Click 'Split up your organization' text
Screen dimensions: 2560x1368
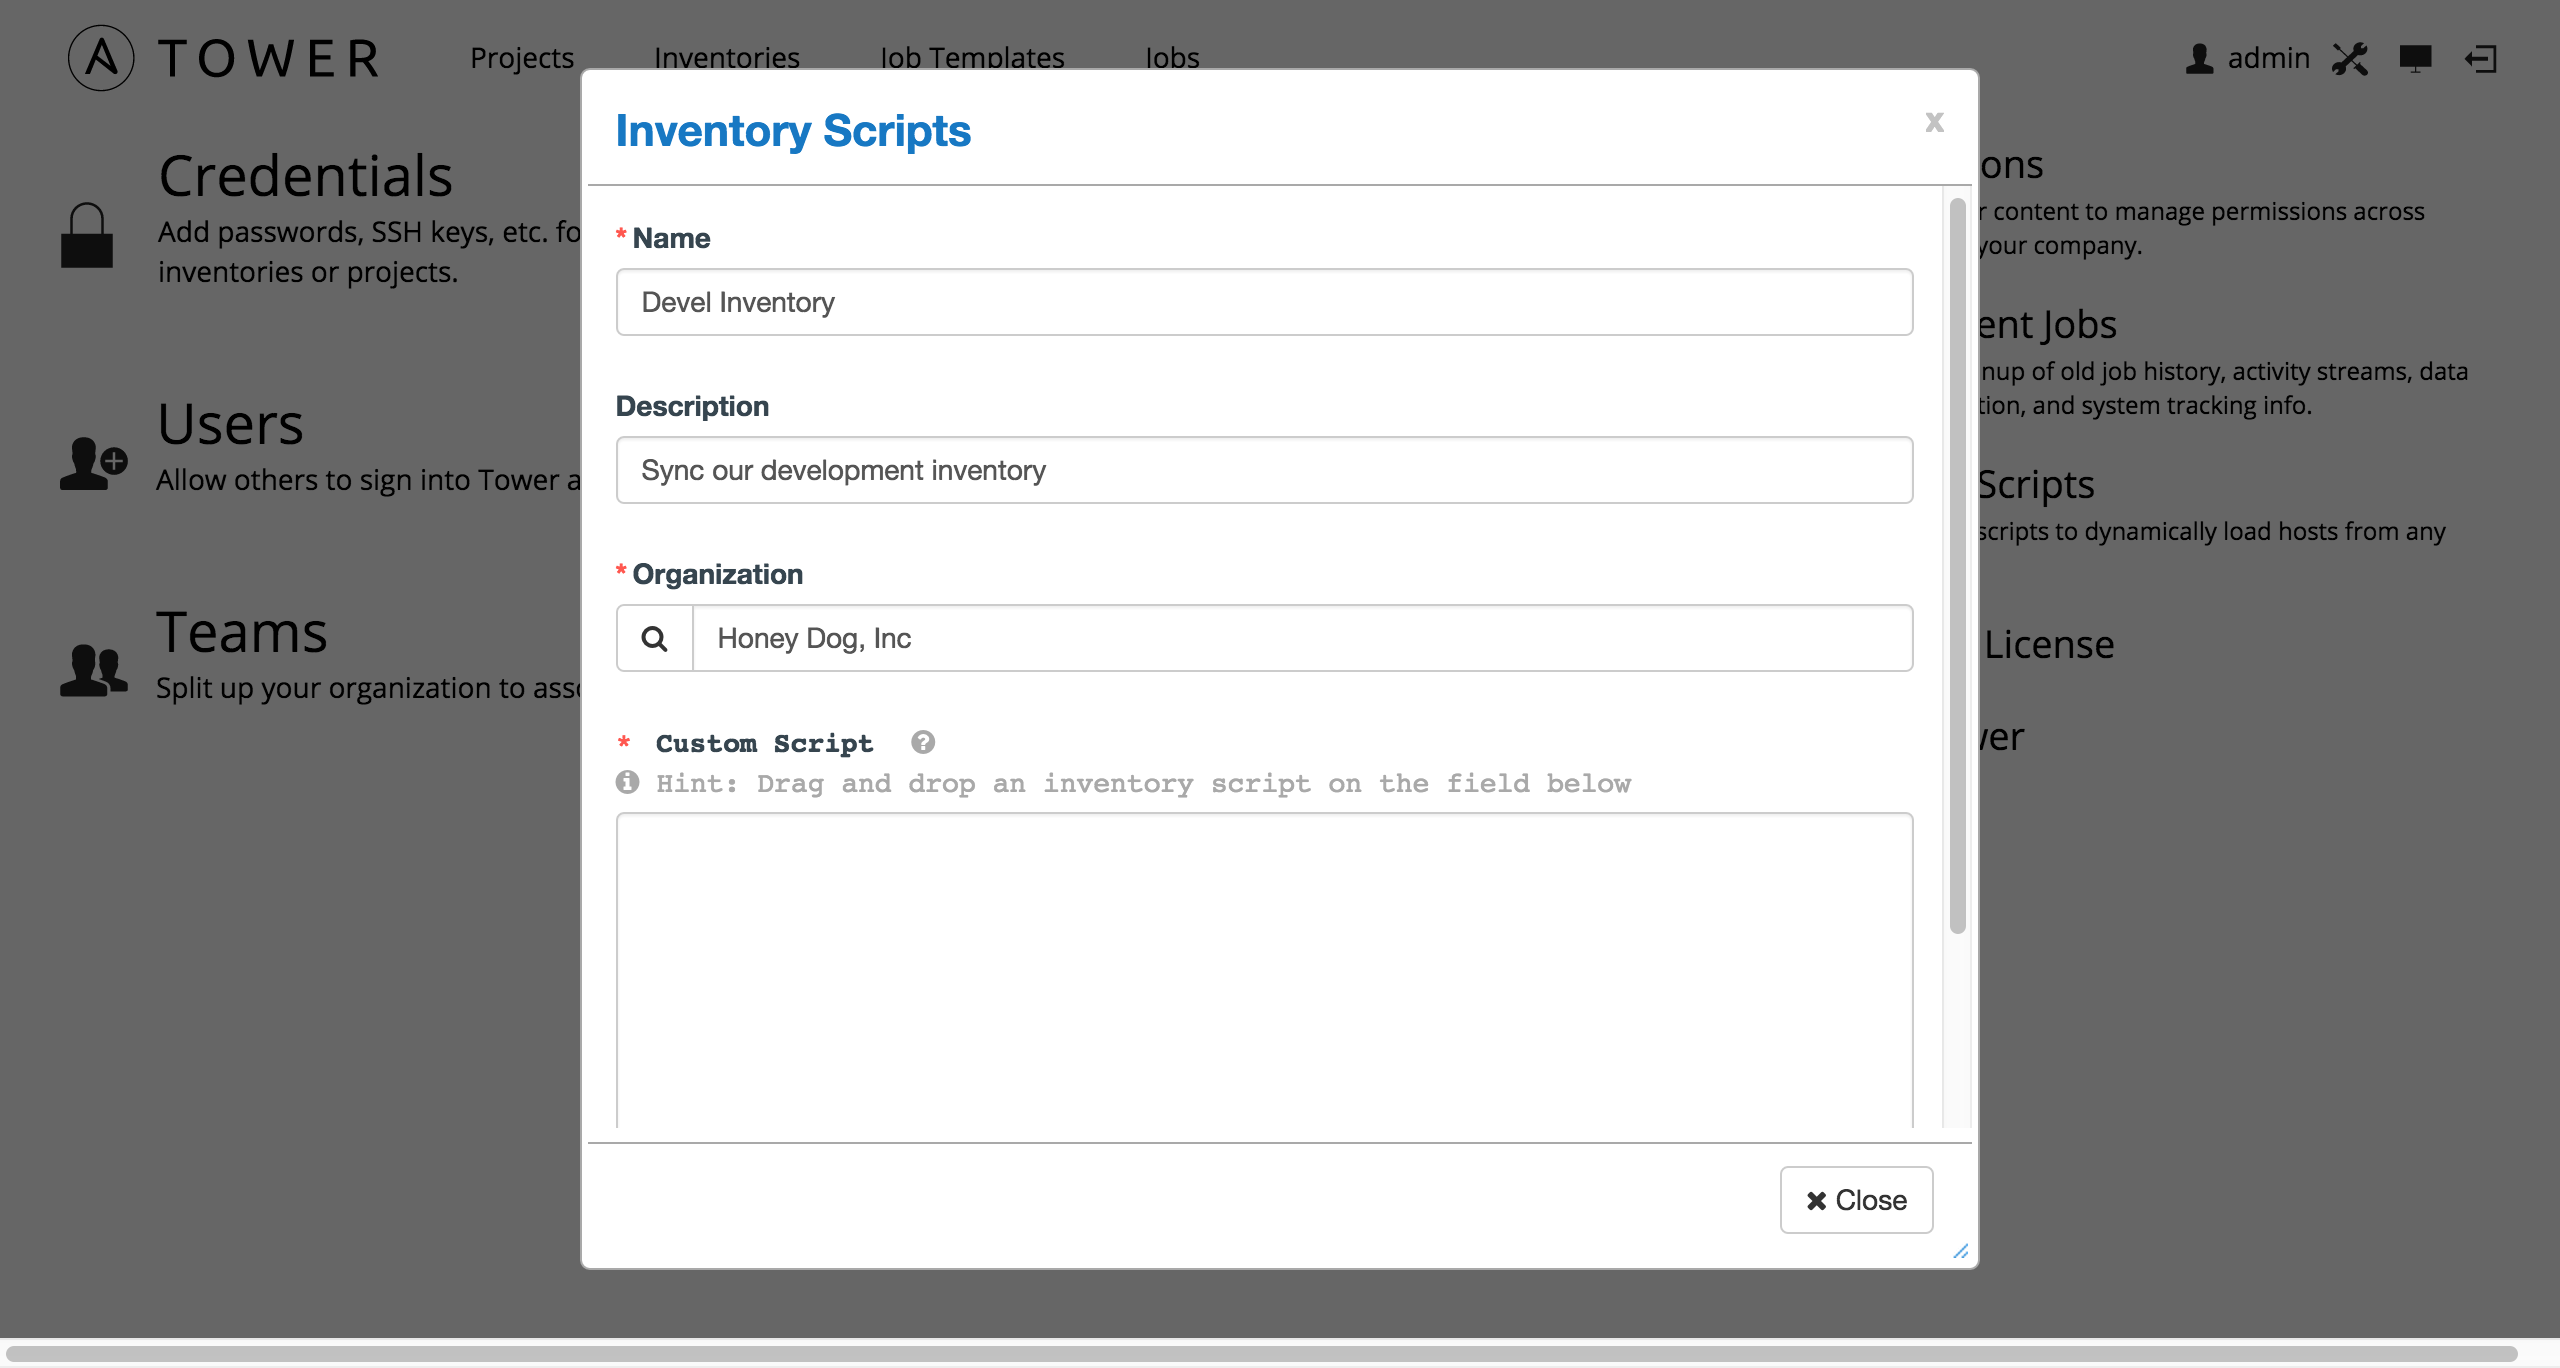[368, 688]
